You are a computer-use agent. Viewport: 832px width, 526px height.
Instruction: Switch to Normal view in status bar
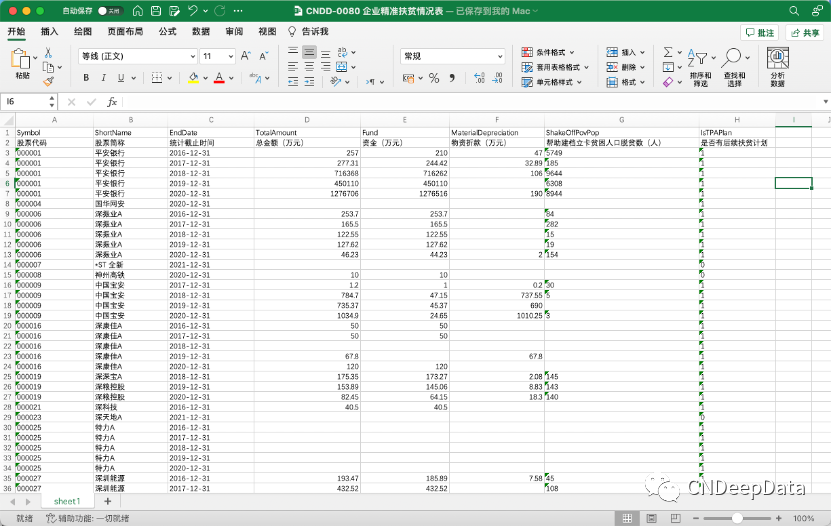point(627,518)
